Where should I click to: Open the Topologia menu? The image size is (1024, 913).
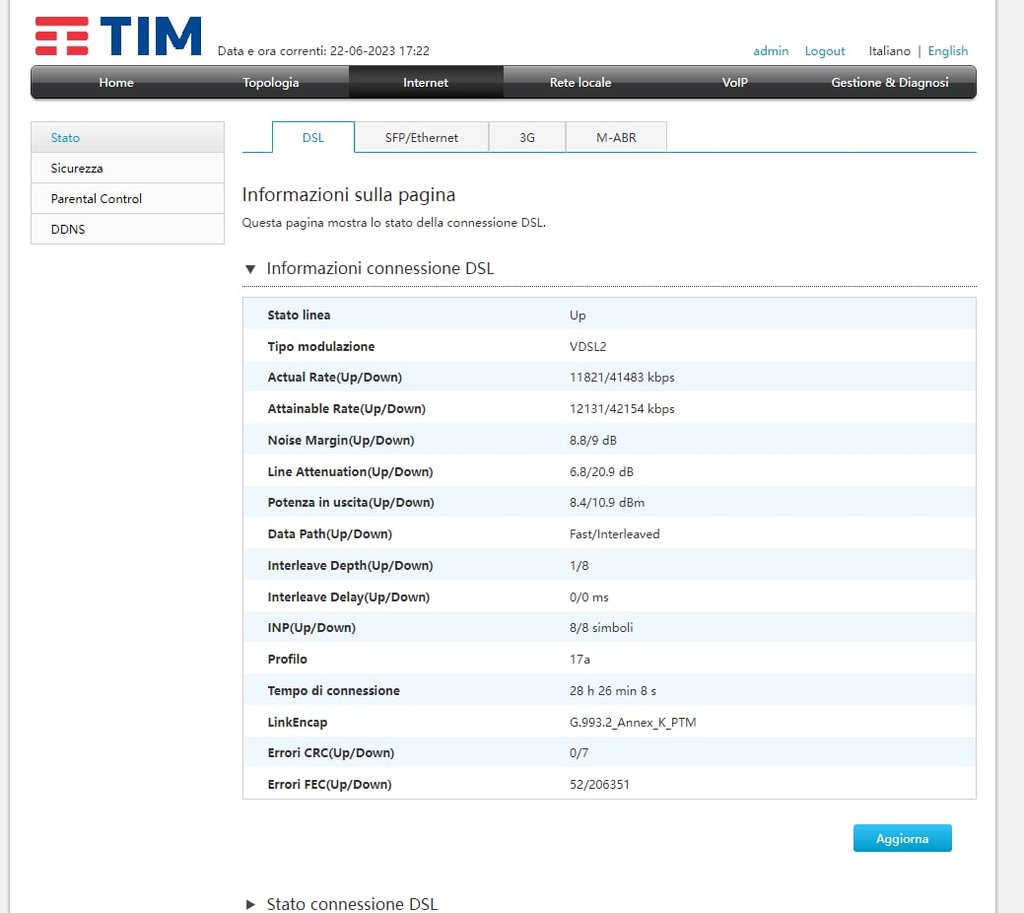coord(271,83)
